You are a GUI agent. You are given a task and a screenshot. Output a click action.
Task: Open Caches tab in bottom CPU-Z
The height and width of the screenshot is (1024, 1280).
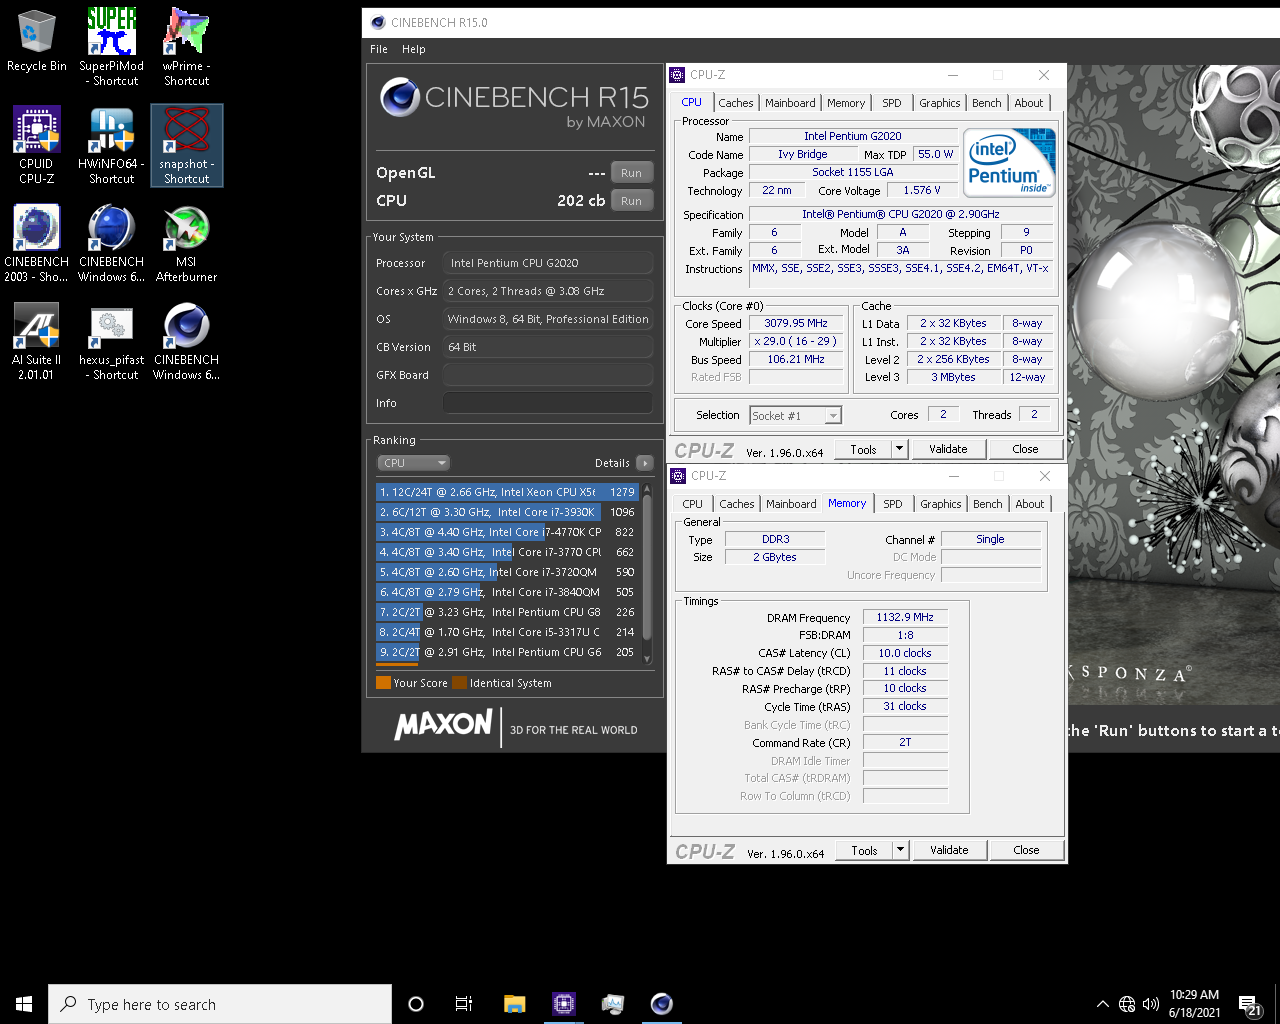pyautogui.click(x=737, y=504)
